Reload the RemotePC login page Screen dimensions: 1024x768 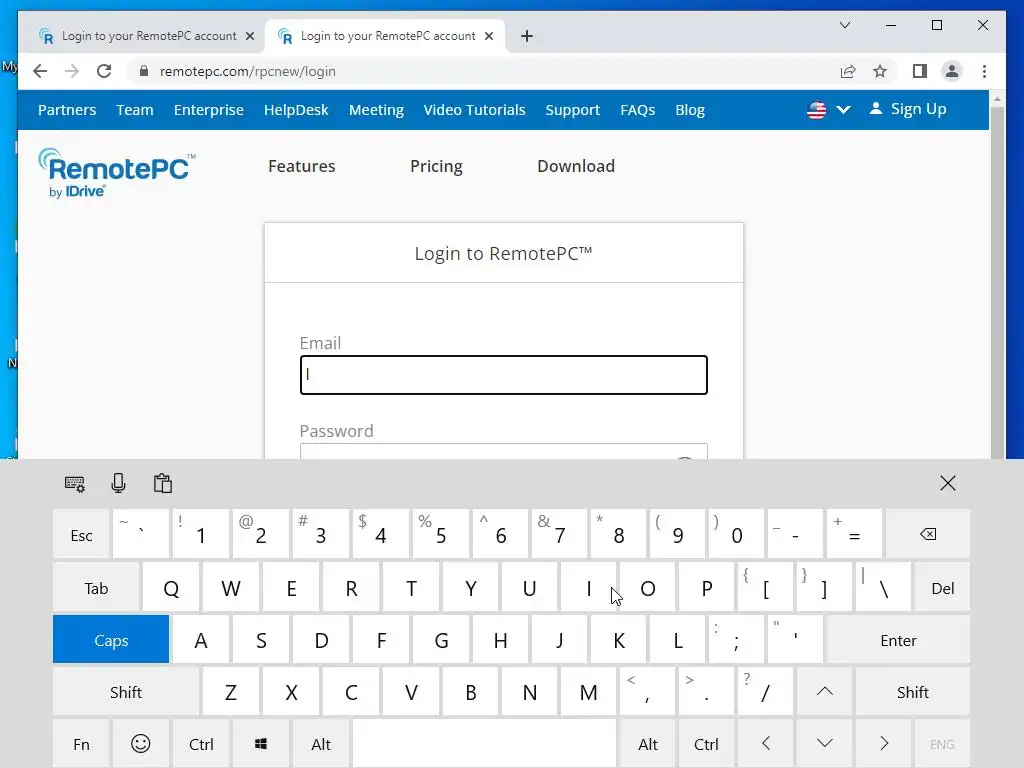[x=104, y=71]
